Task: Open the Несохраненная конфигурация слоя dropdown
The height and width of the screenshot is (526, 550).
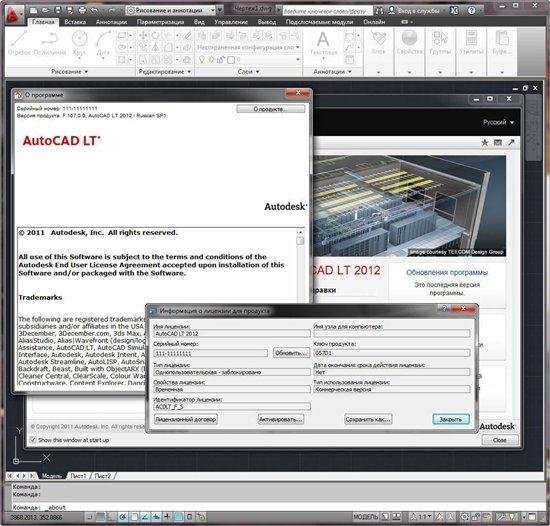Action: click(248, 47)
